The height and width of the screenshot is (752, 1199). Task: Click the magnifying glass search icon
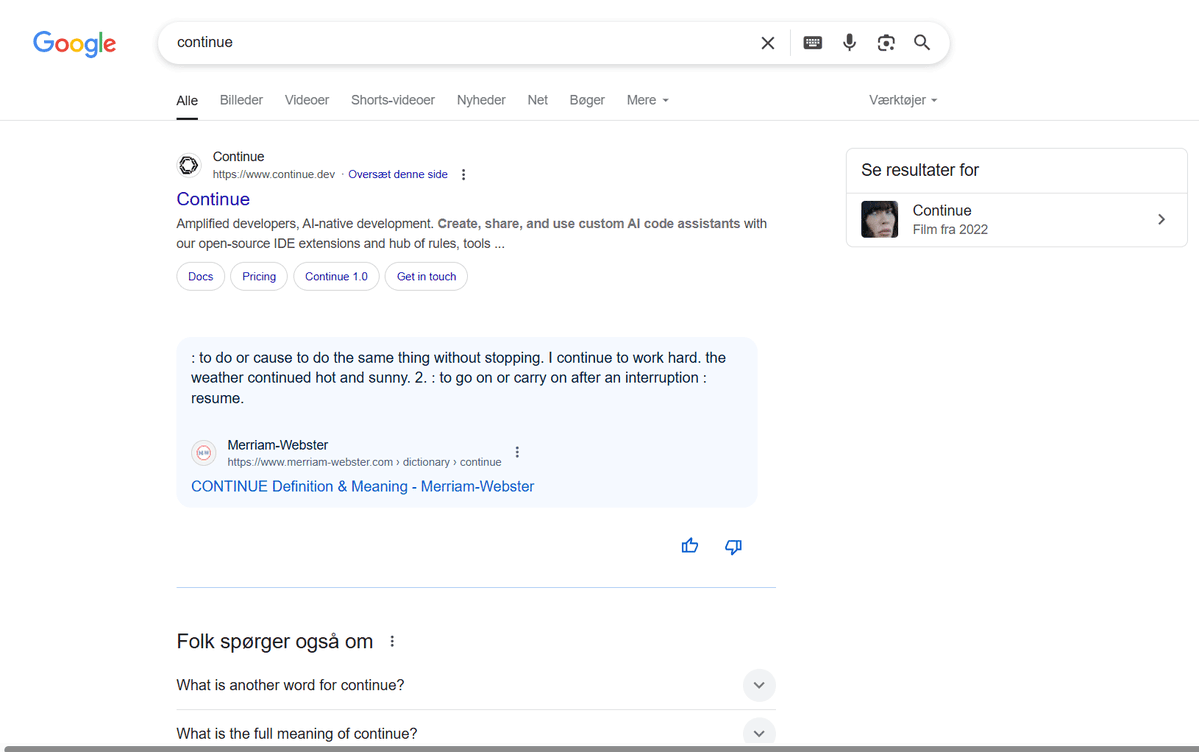(922, 43)
